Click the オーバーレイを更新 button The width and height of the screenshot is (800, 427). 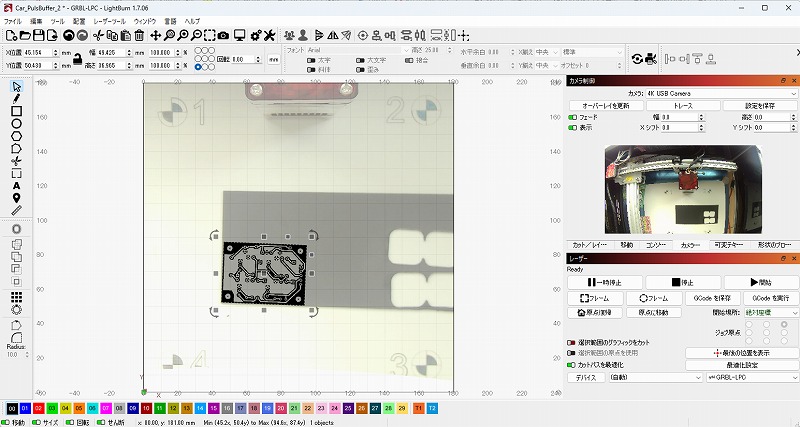coord(606,105)
